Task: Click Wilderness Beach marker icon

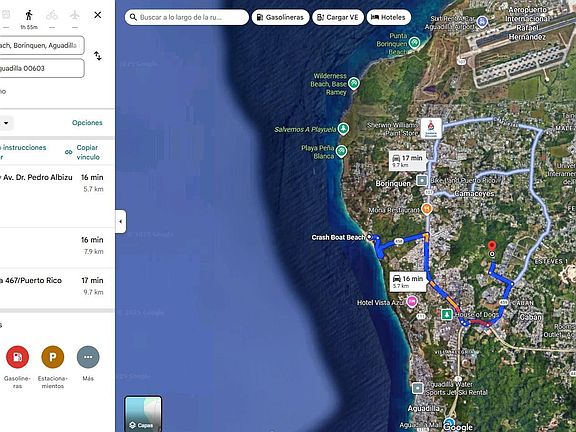Action: [x=353, y=83]
